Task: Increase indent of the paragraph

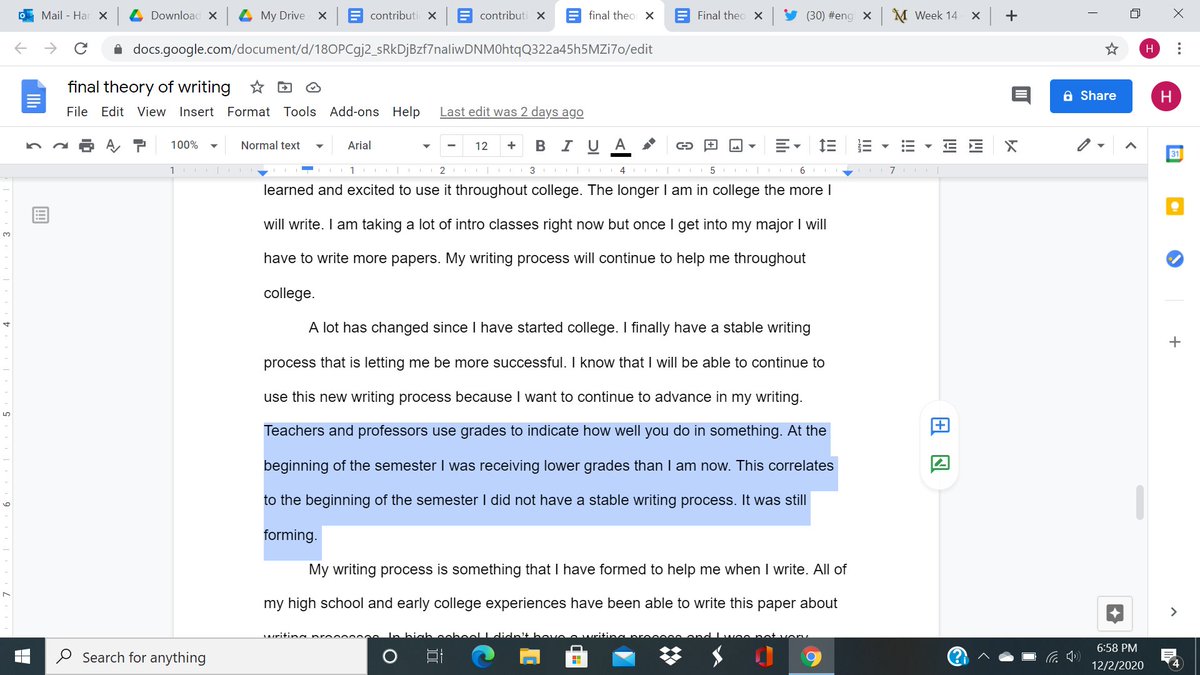Action: pyautogui.click(x=976, y=146)
